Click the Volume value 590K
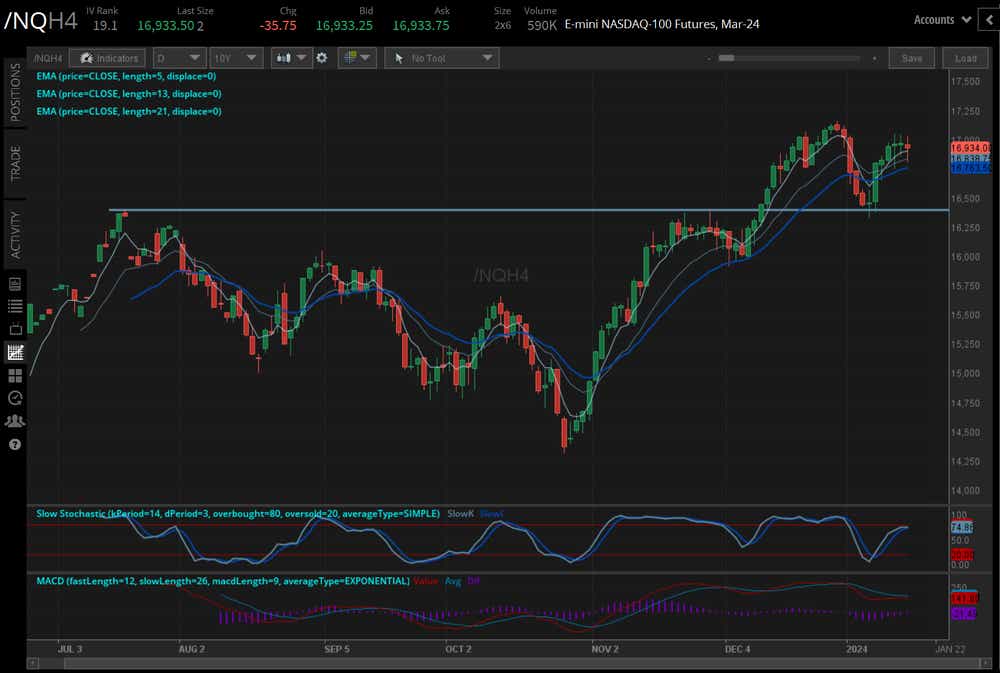Screen dimensions: 1000x673 coord(542,26)
